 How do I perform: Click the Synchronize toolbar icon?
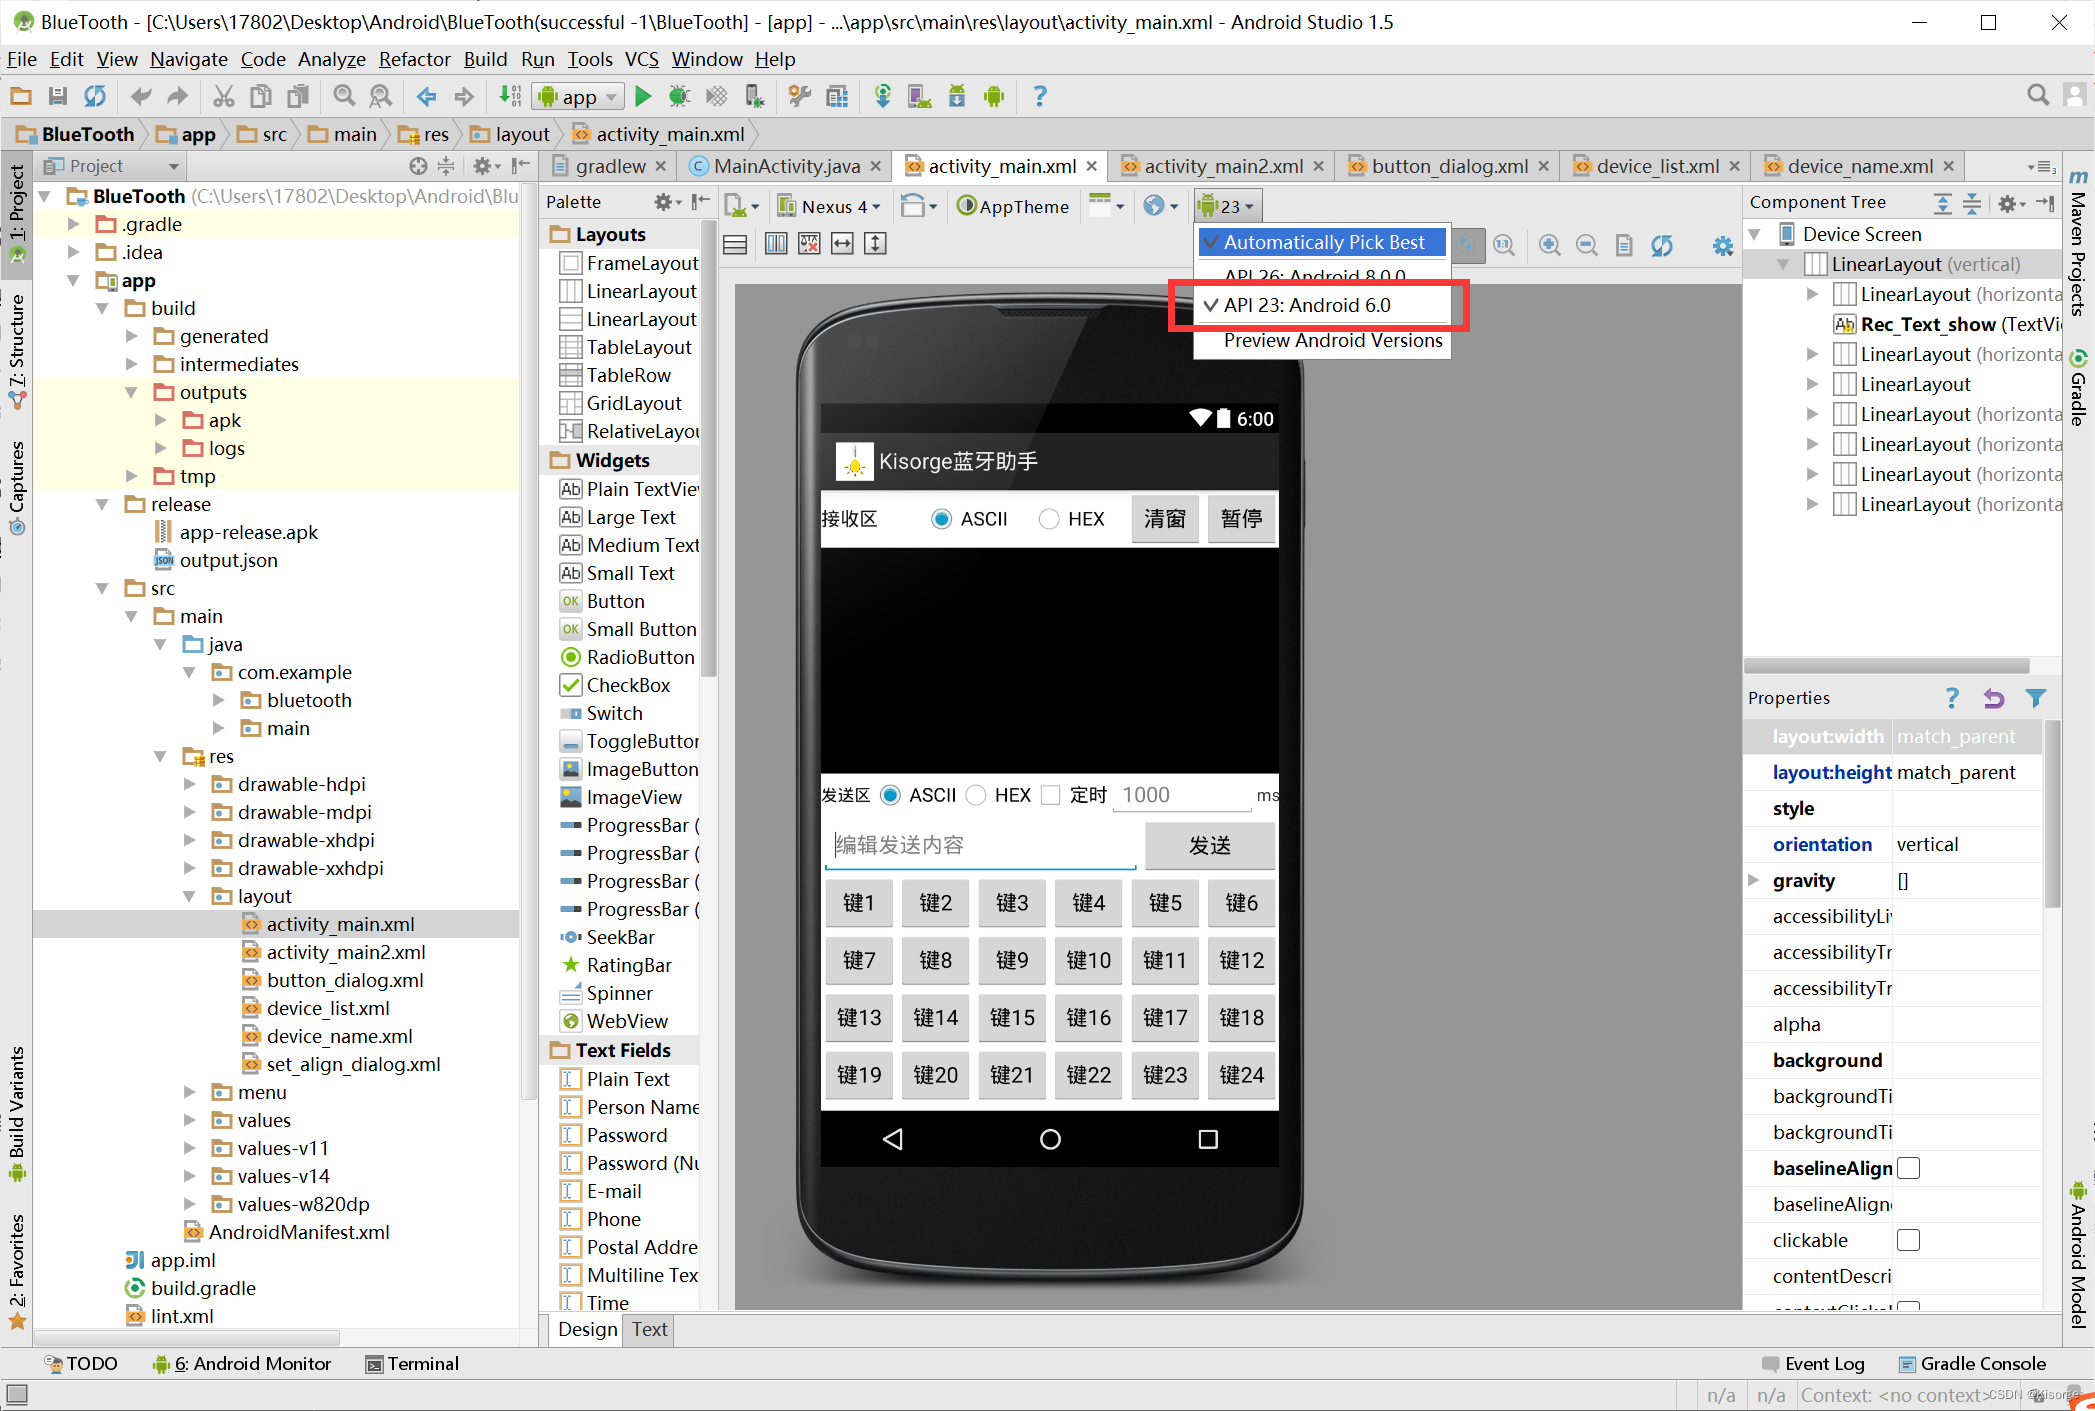(x=95, y=96)
